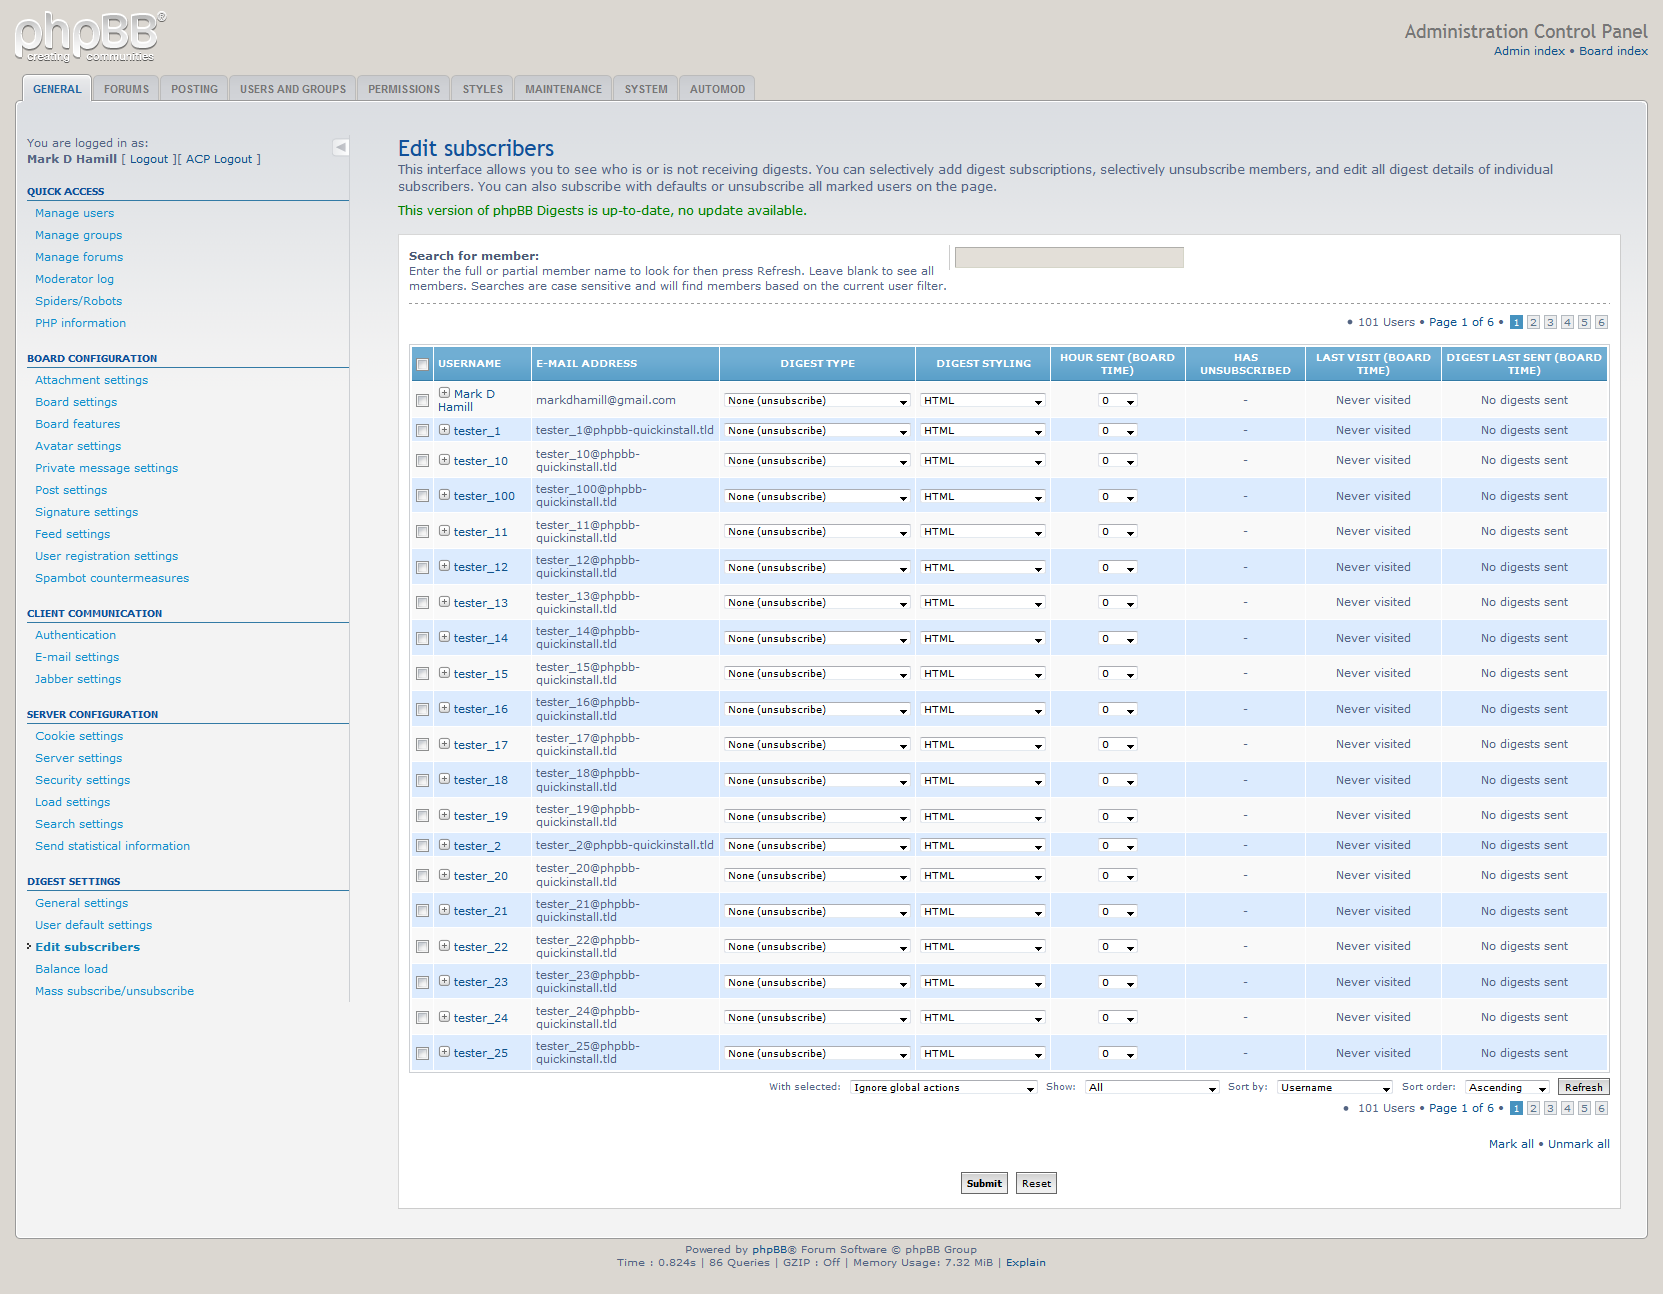Viewport: 1663px width, 1294px height.
Task: Click the phpBB logo
Action: tap(90, 37)
